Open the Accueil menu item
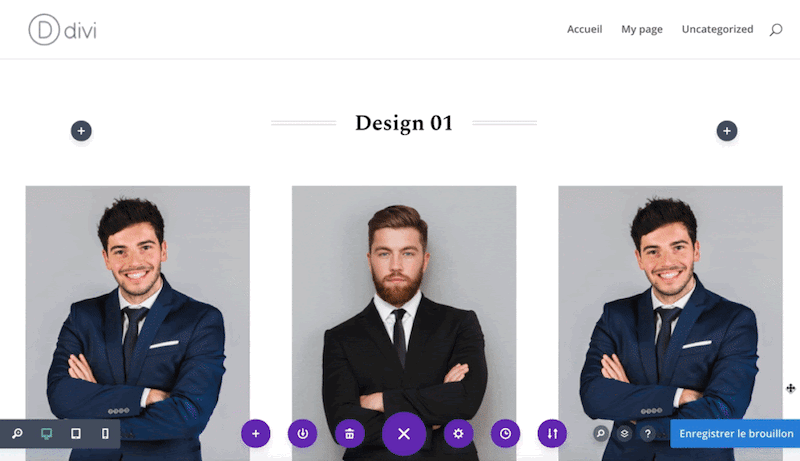The height and width of the screenshot is (461, 800). click(585, 29)
